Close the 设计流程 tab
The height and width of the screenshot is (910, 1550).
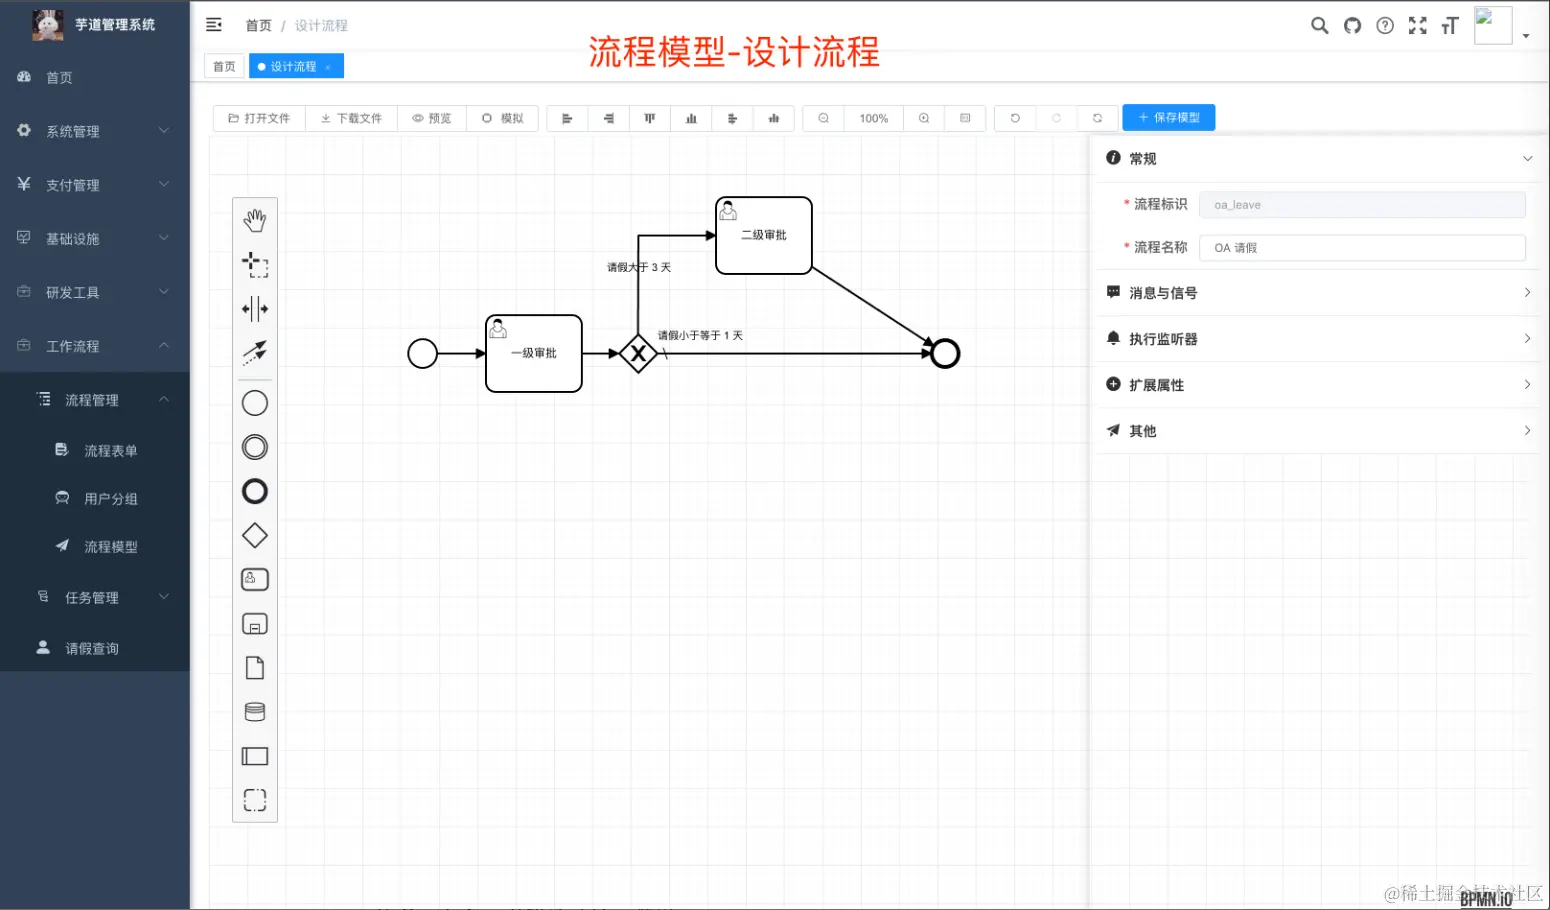pos(328,67)
